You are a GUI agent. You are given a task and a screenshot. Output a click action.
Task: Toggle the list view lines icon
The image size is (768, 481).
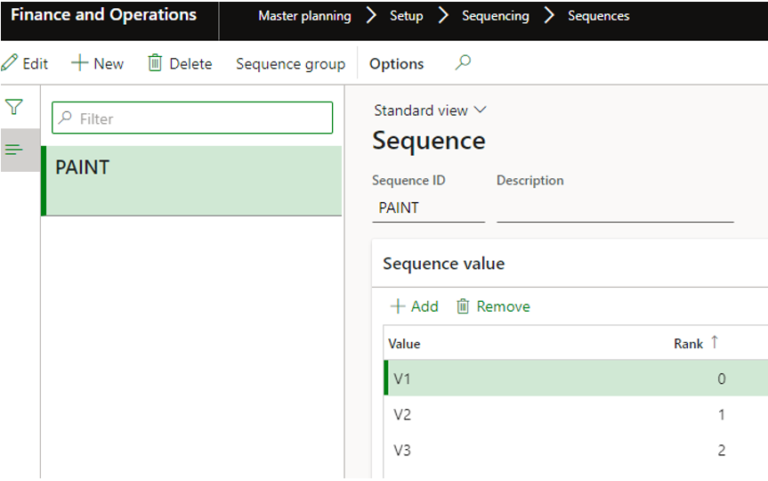(14, 150)
